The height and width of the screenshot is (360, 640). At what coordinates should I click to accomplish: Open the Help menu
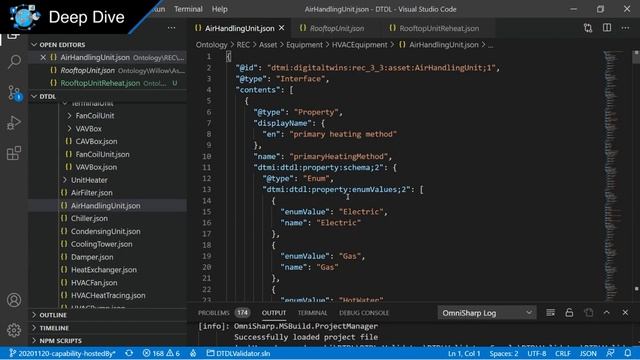(x=220, y=9)
